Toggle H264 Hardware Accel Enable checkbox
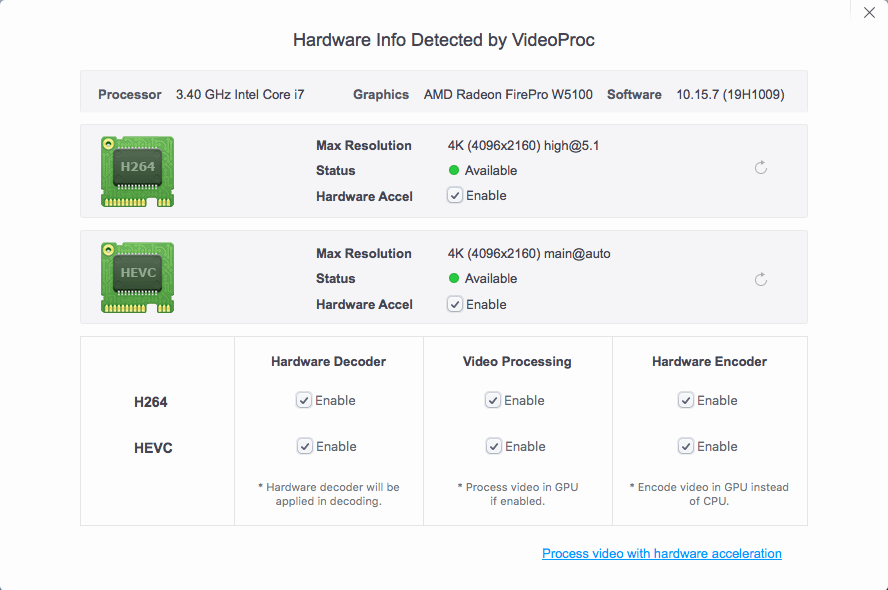The width and height of the screenshot is (888, 590). coord(455,196)
